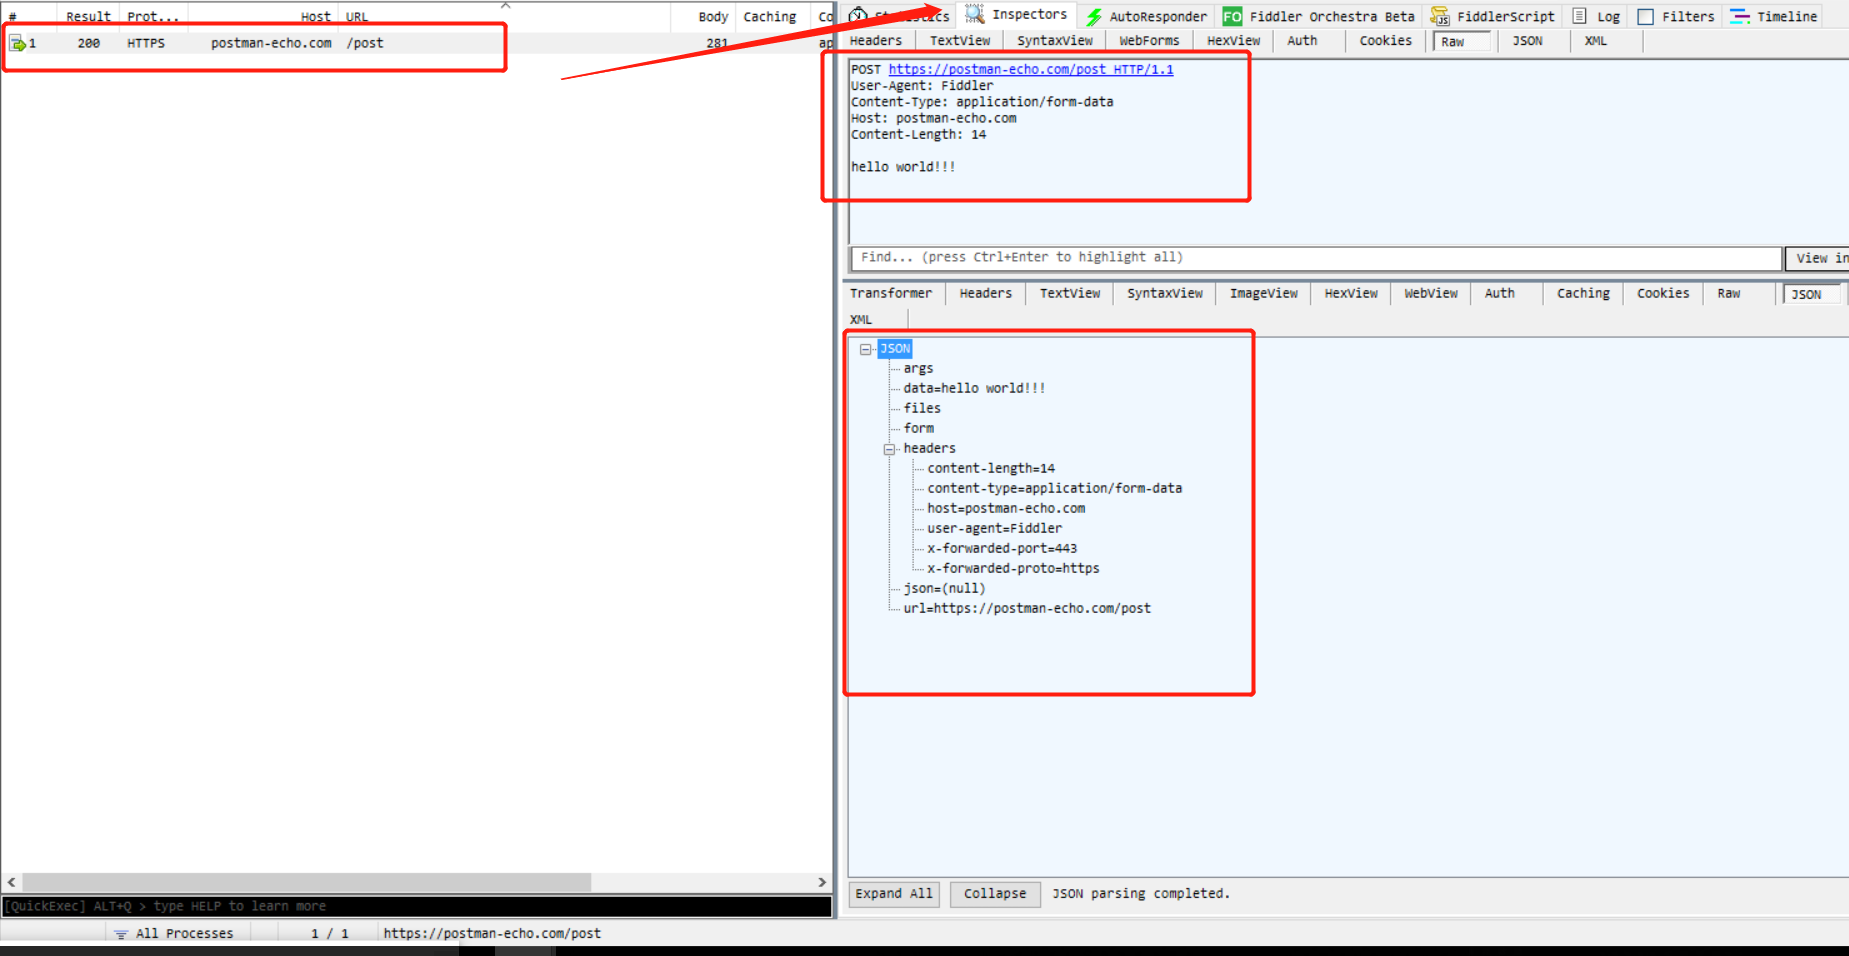Click the Find search field
The image size is (1849, 956).
[x=1314, y=258]
